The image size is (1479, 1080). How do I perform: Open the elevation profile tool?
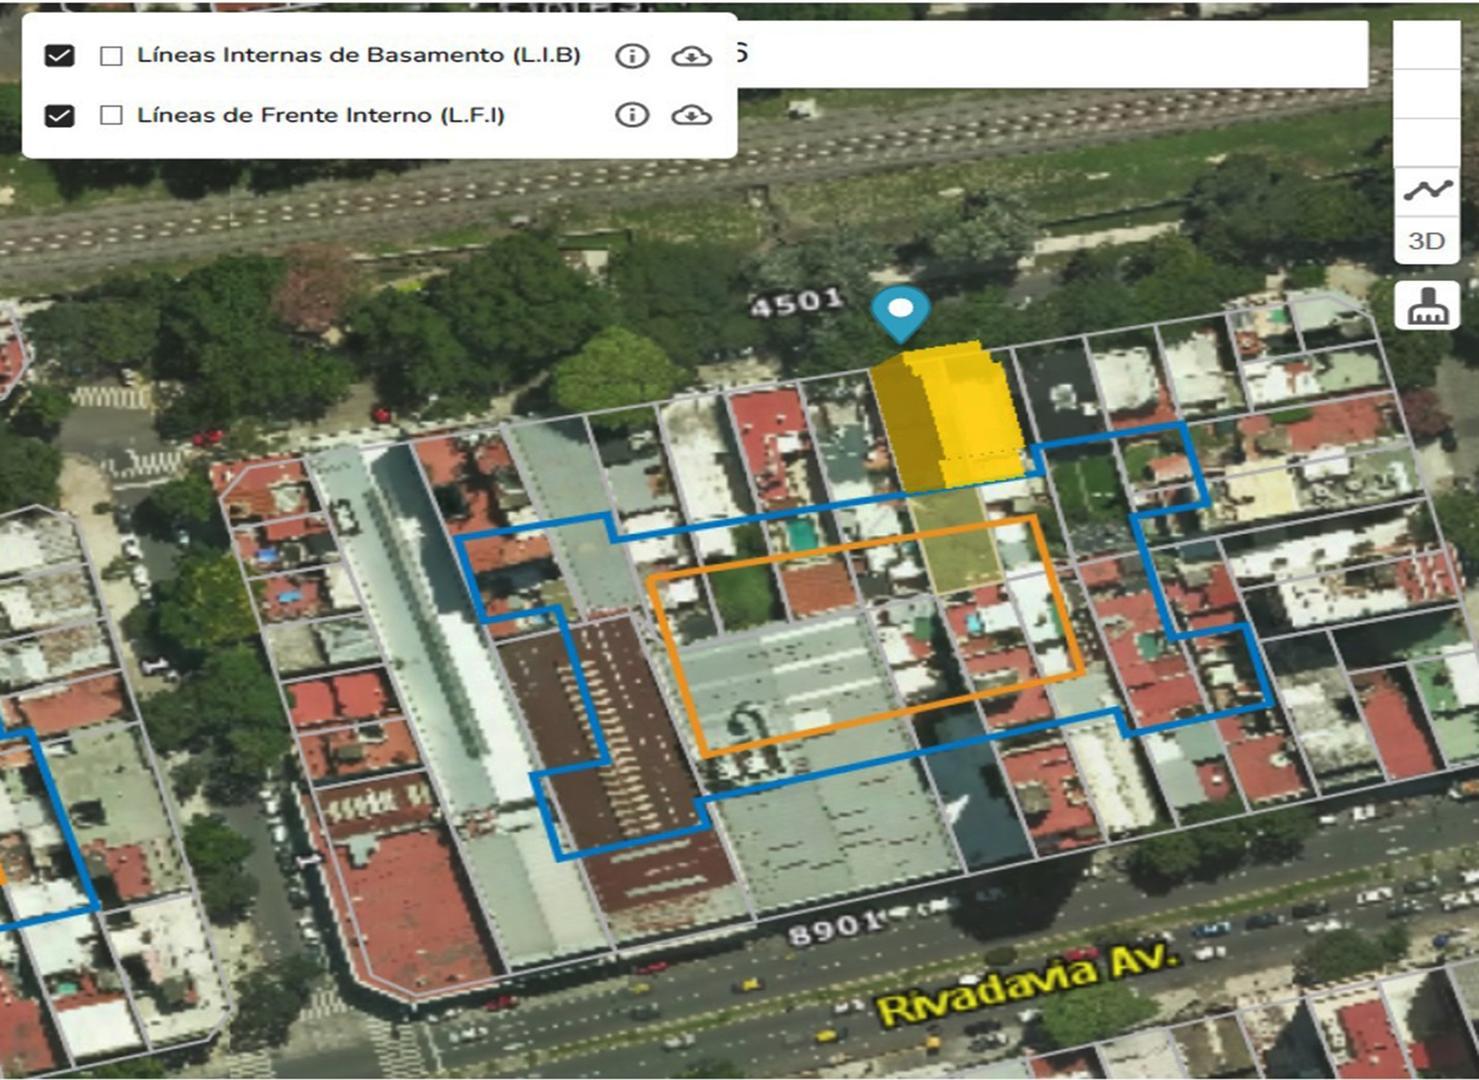pyautogui.click(x=1428, y=188)
